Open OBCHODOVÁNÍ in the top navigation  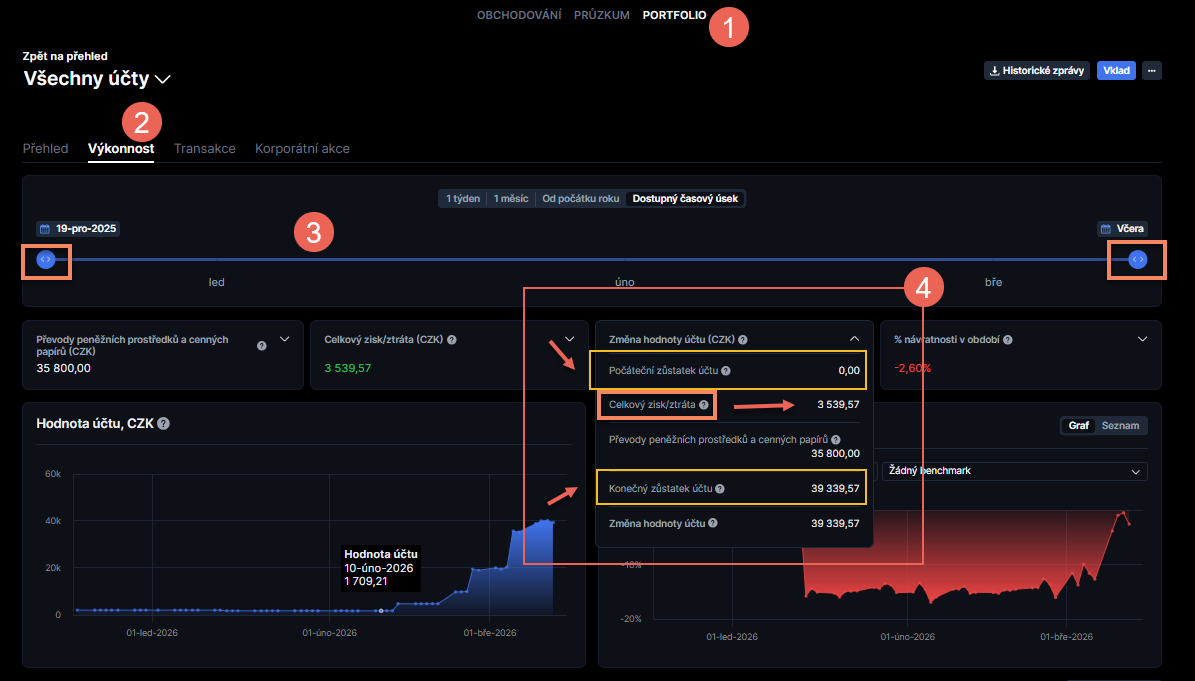(x=519, y=16)
